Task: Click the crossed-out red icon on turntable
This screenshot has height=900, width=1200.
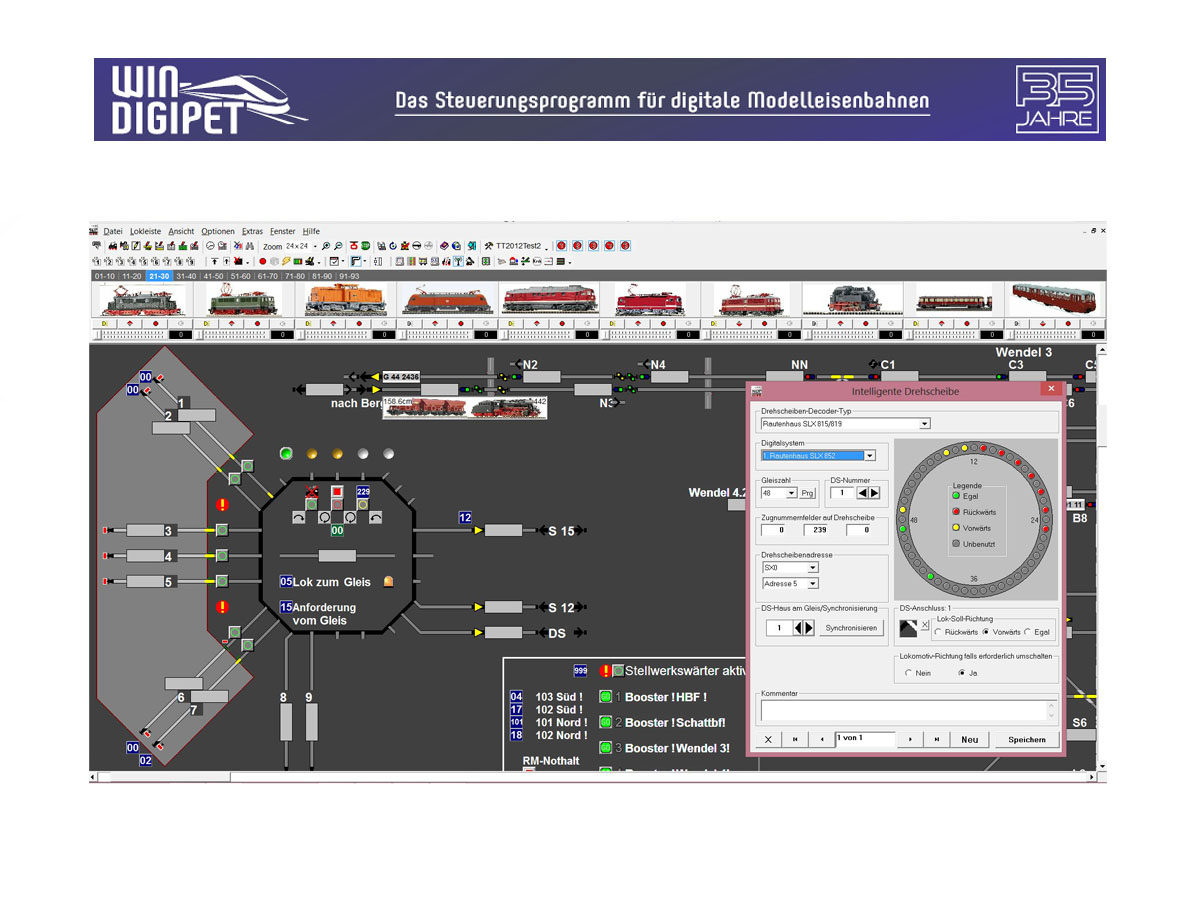Action: point(312,492)
